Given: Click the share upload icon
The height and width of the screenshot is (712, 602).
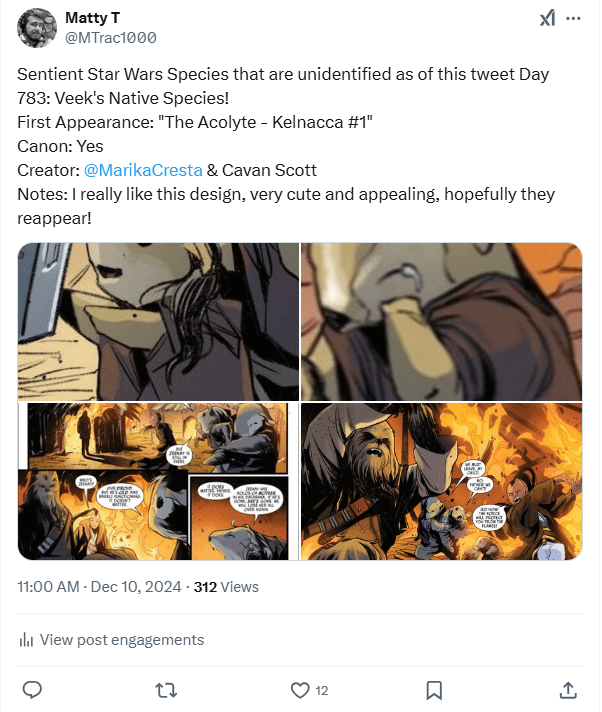Looking at the screenshot, I should (x=567, y=689).
